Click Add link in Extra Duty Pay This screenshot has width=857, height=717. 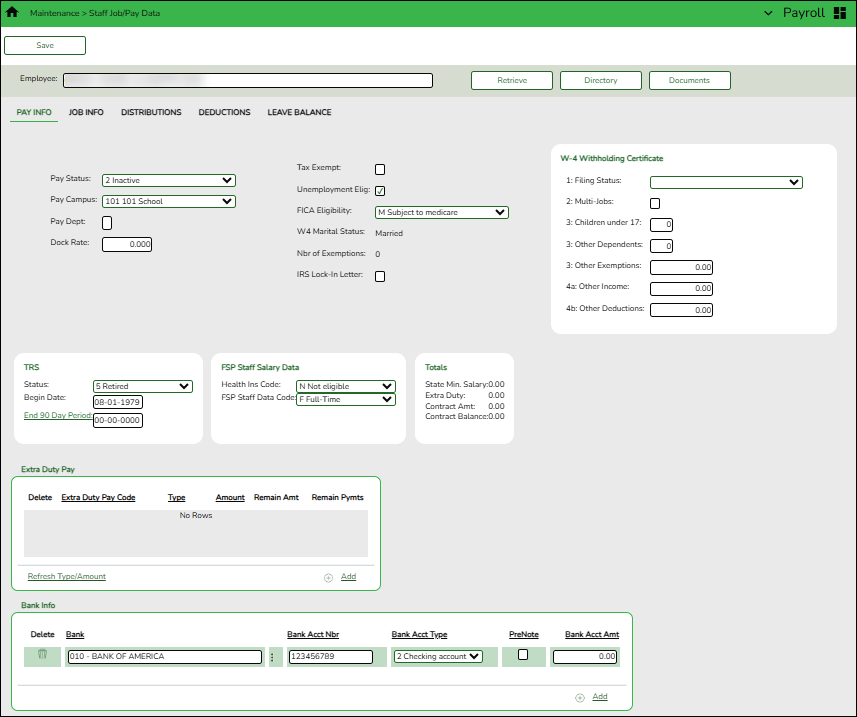click(348, 577)
